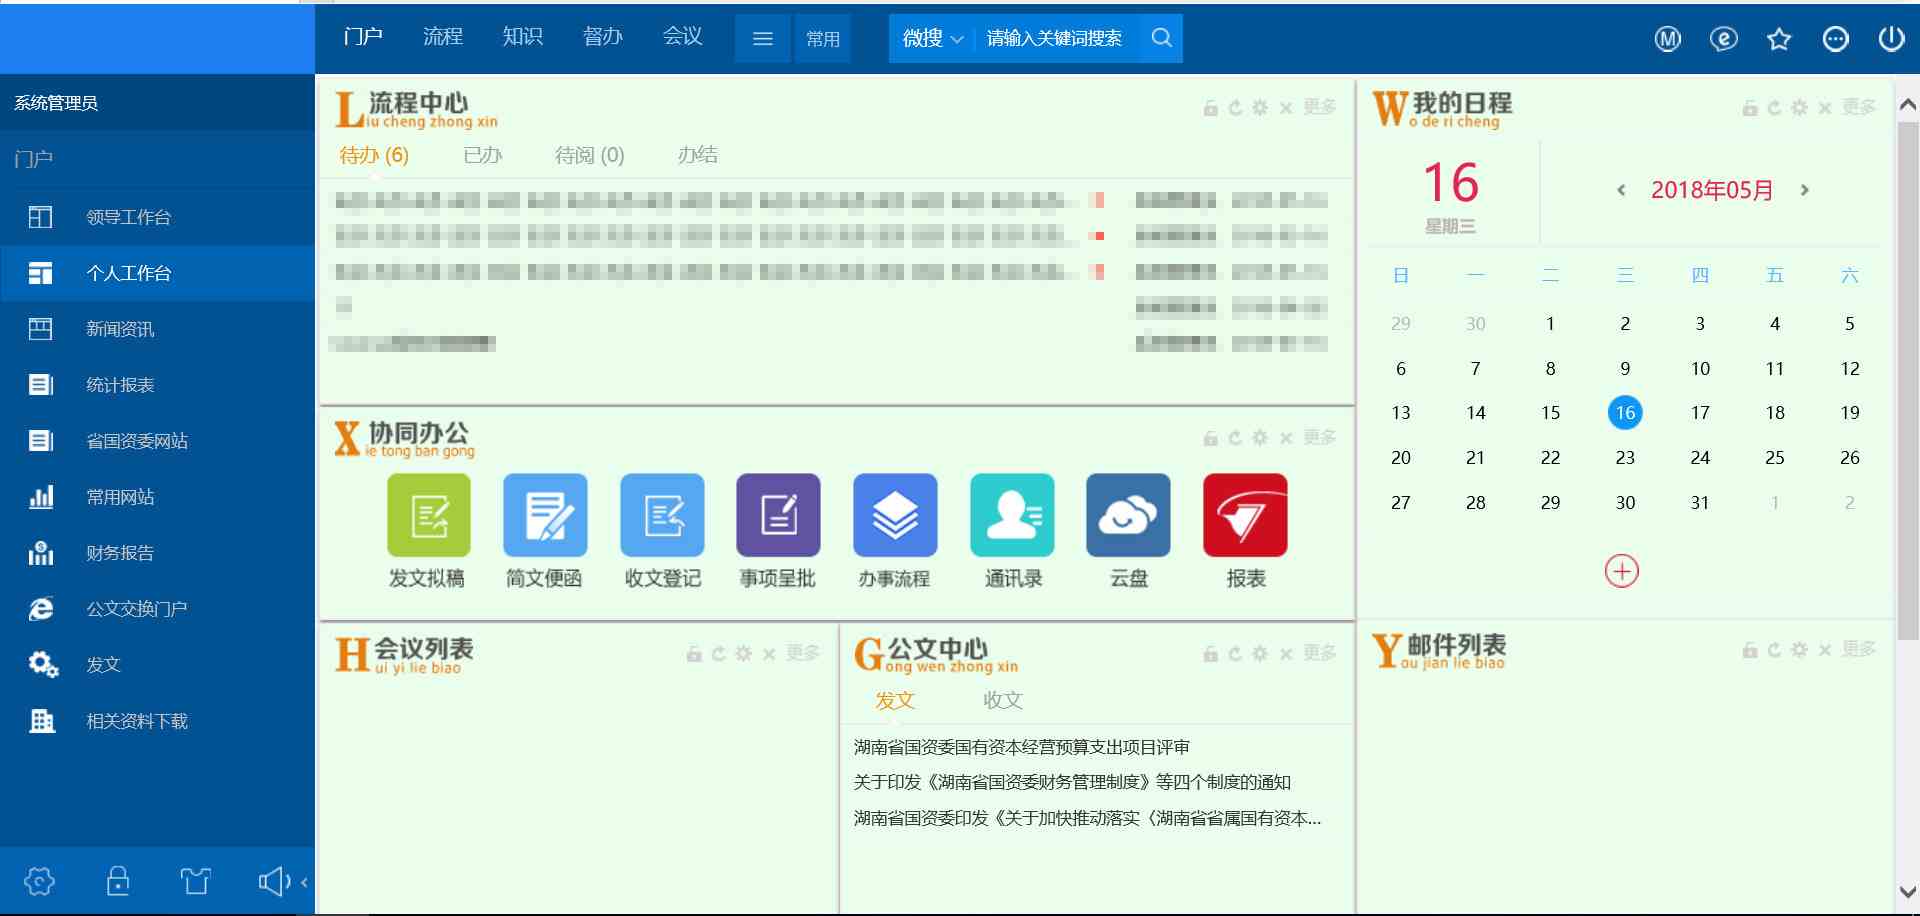
Task: Open the favorites star icon
Action: pyautogui.click(x=1779, y=39)
